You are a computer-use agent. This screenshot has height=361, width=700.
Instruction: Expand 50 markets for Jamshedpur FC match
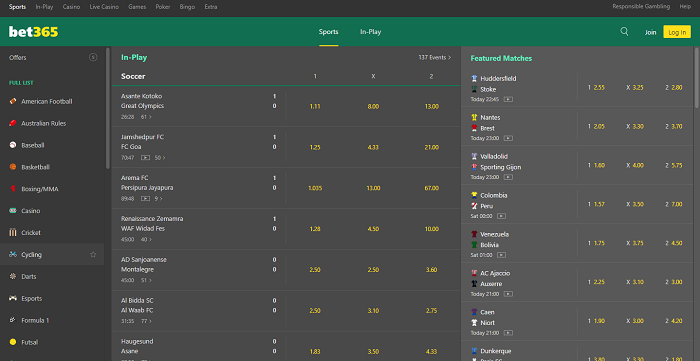tap(160, 158)
